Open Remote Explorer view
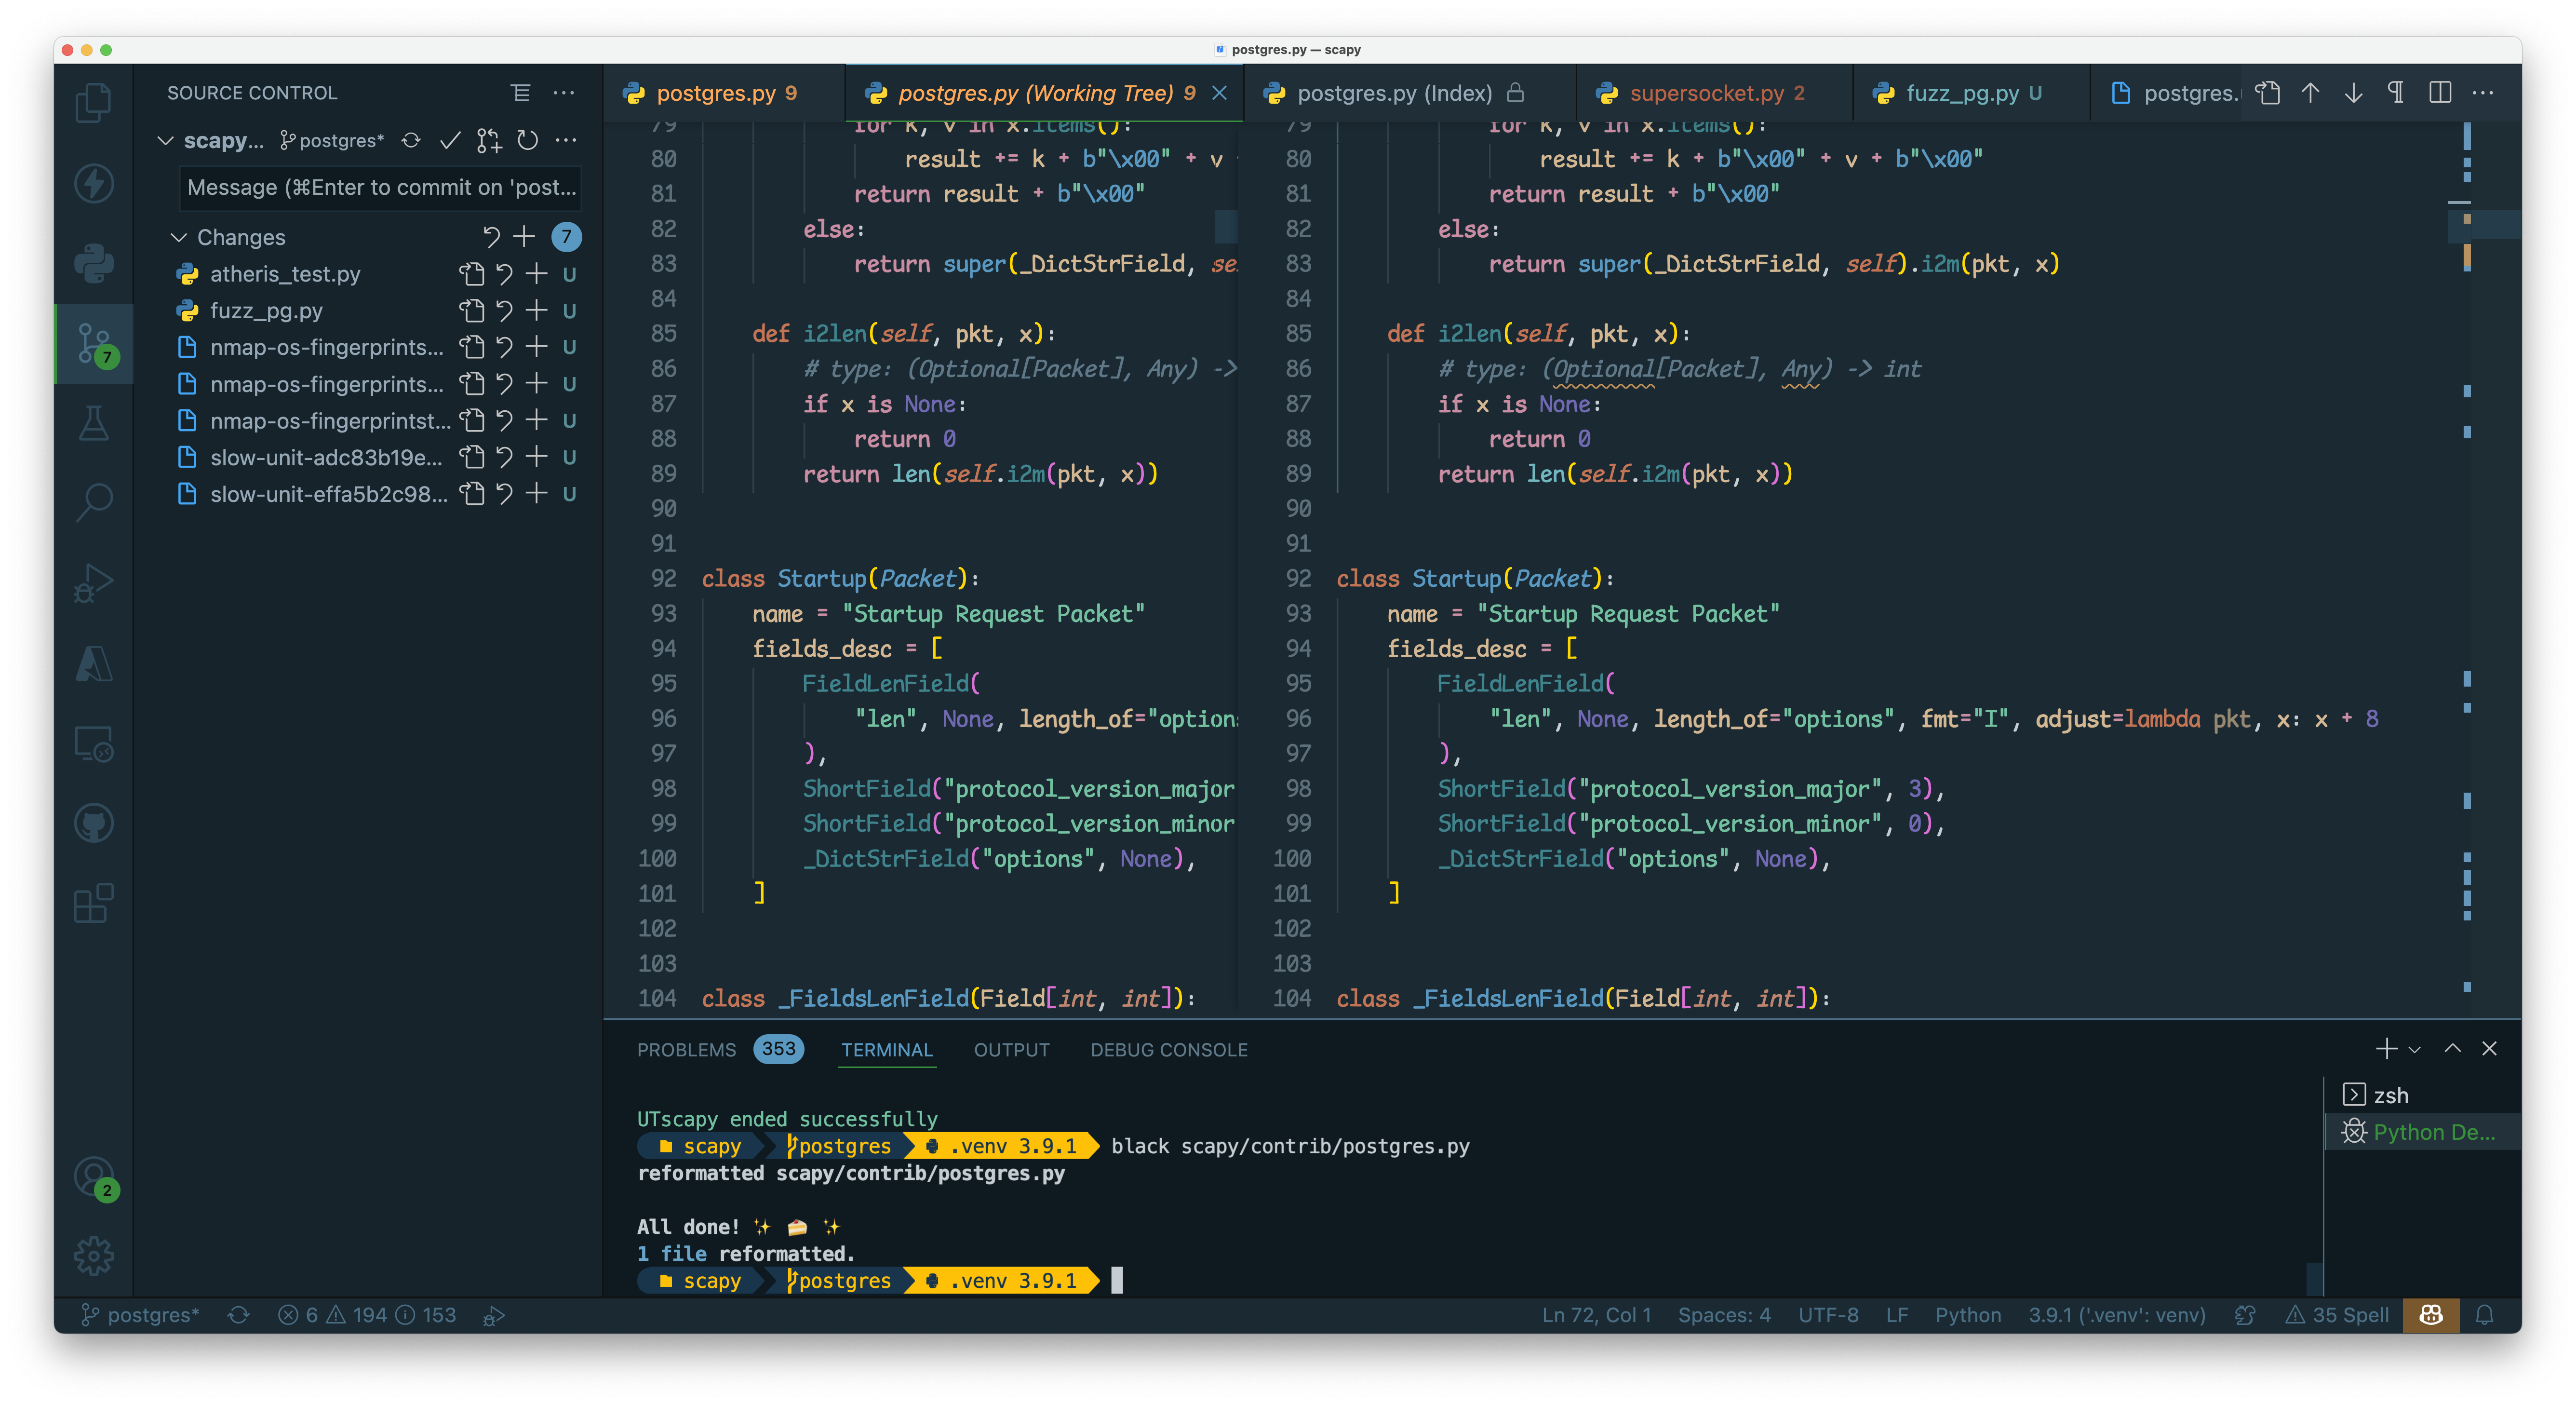This screenshot has width=2576, height=1405. point(93,743)
